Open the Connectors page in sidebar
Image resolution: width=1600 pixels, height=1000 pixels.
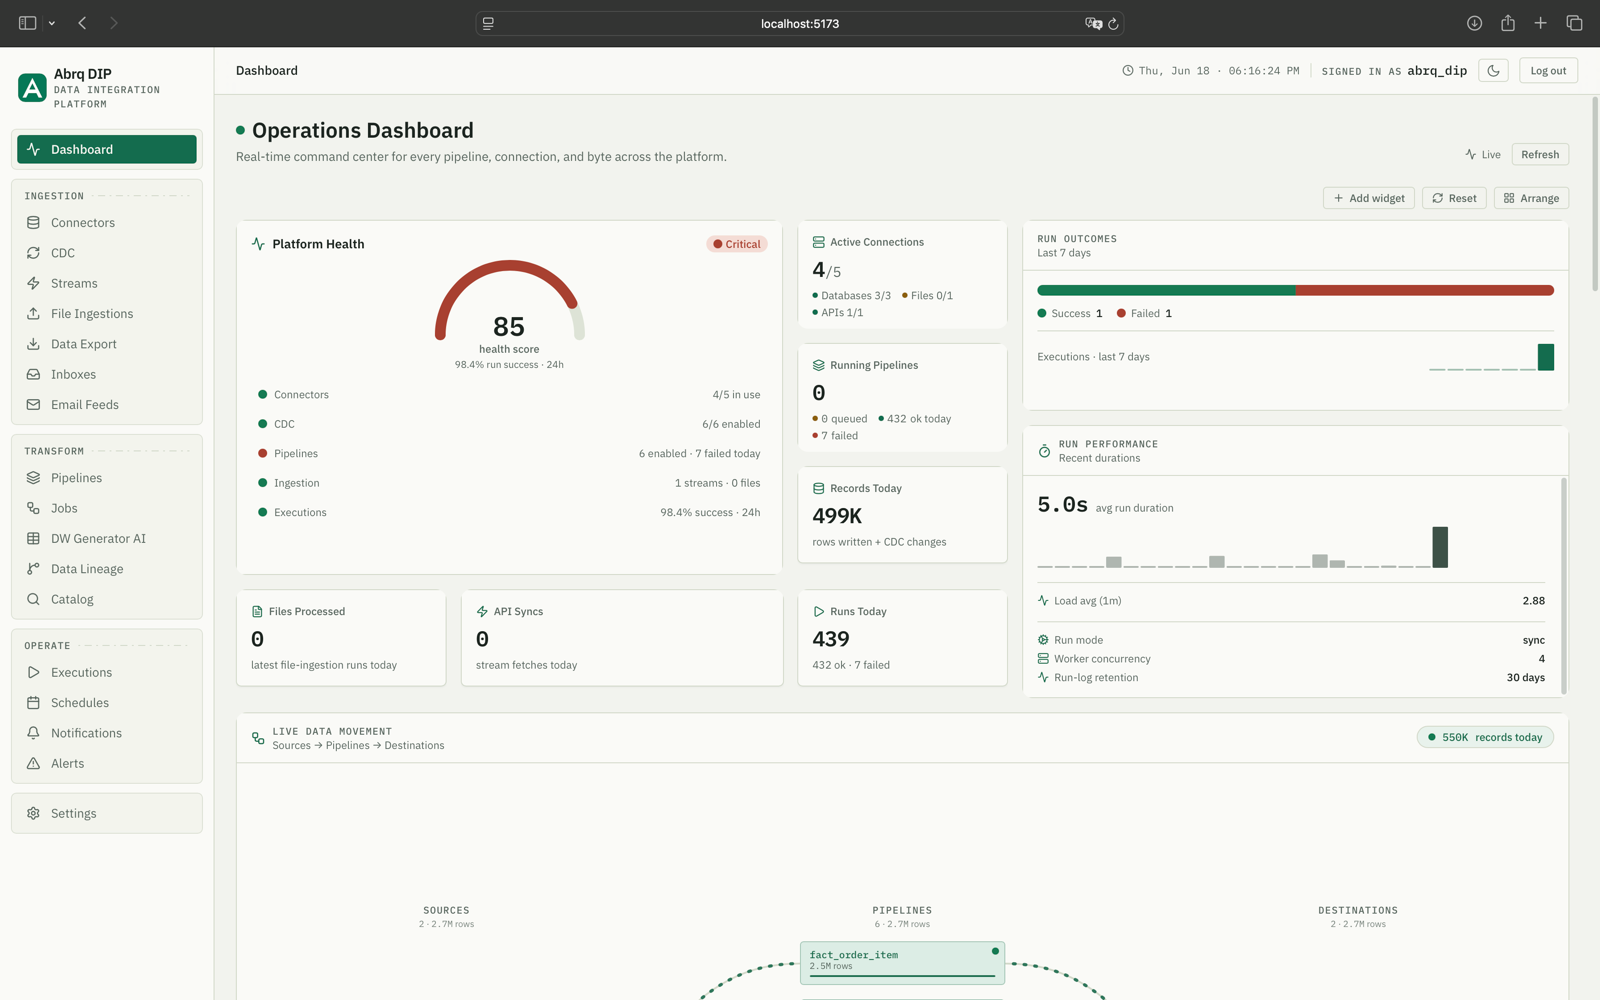[x=107, y=223]
